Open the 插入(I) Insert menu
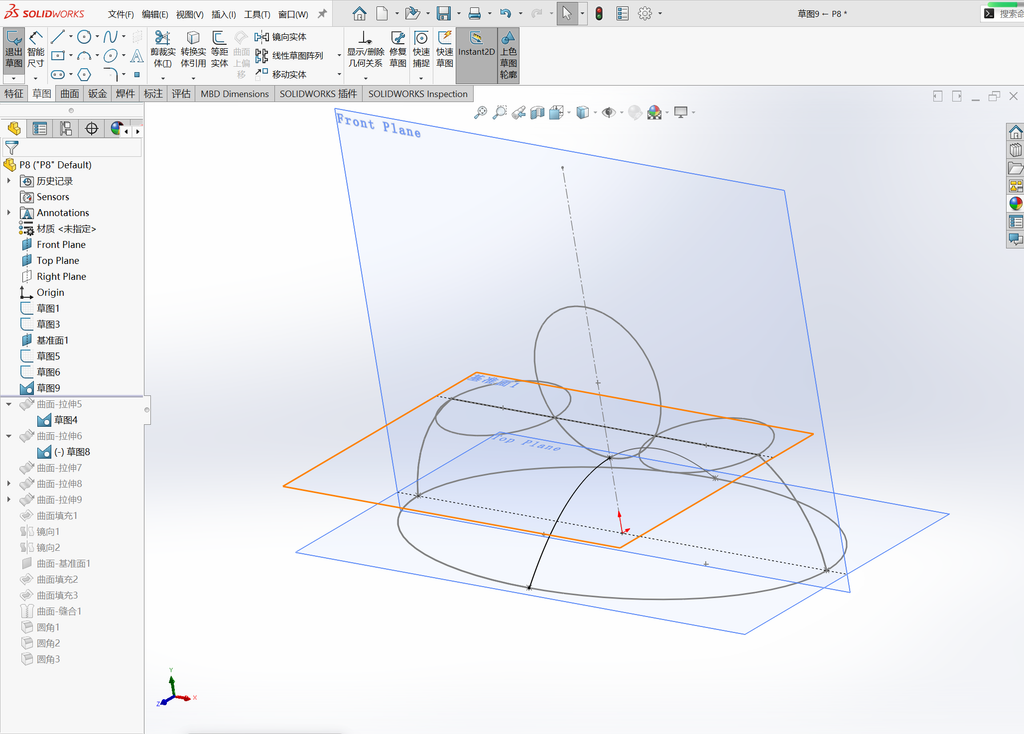Image resolution: width=1024 pixels, height=734 pixels. point(223,14)
